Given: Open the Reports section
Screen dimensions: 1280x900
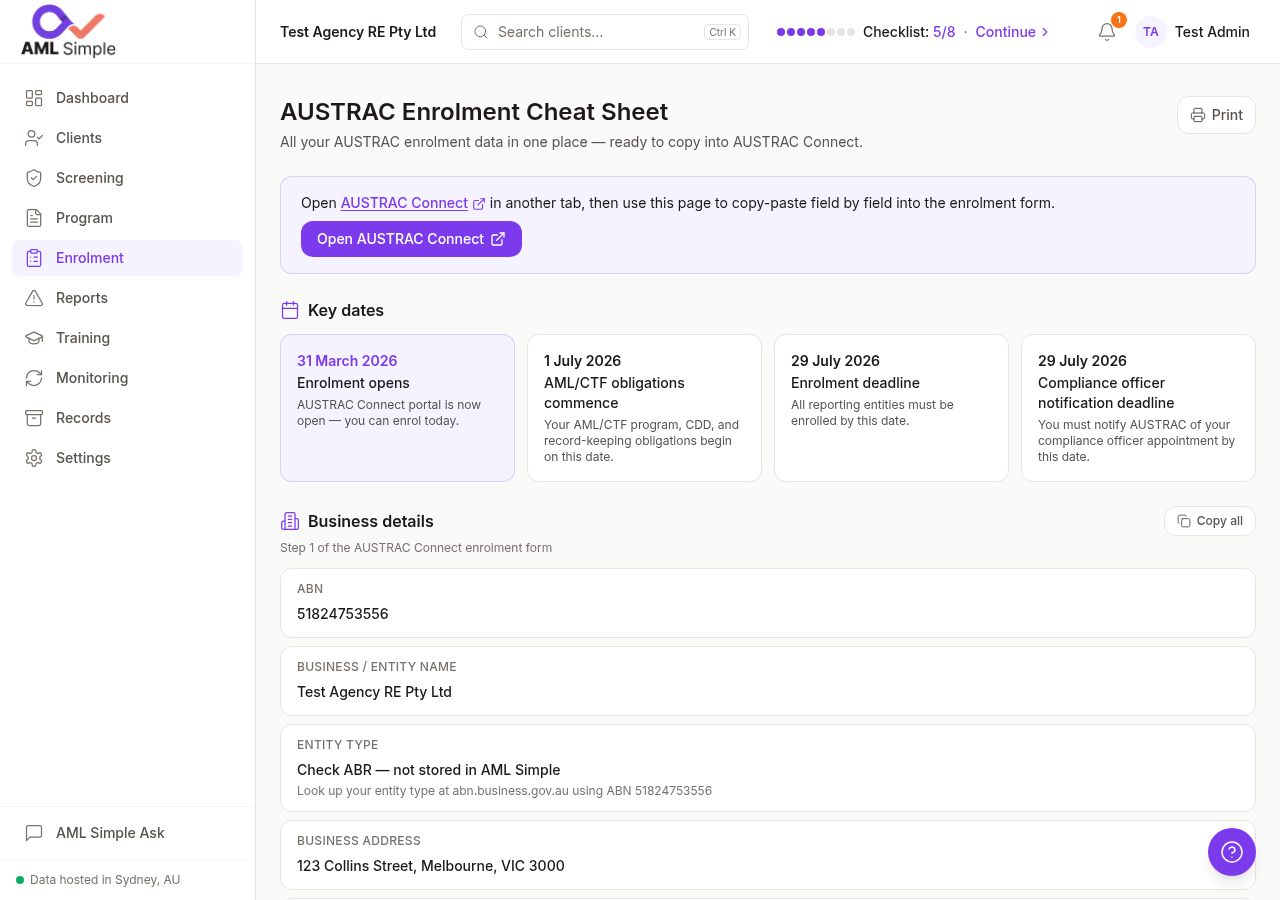Looking at the screenshot, I should click(x=127, y=298).
